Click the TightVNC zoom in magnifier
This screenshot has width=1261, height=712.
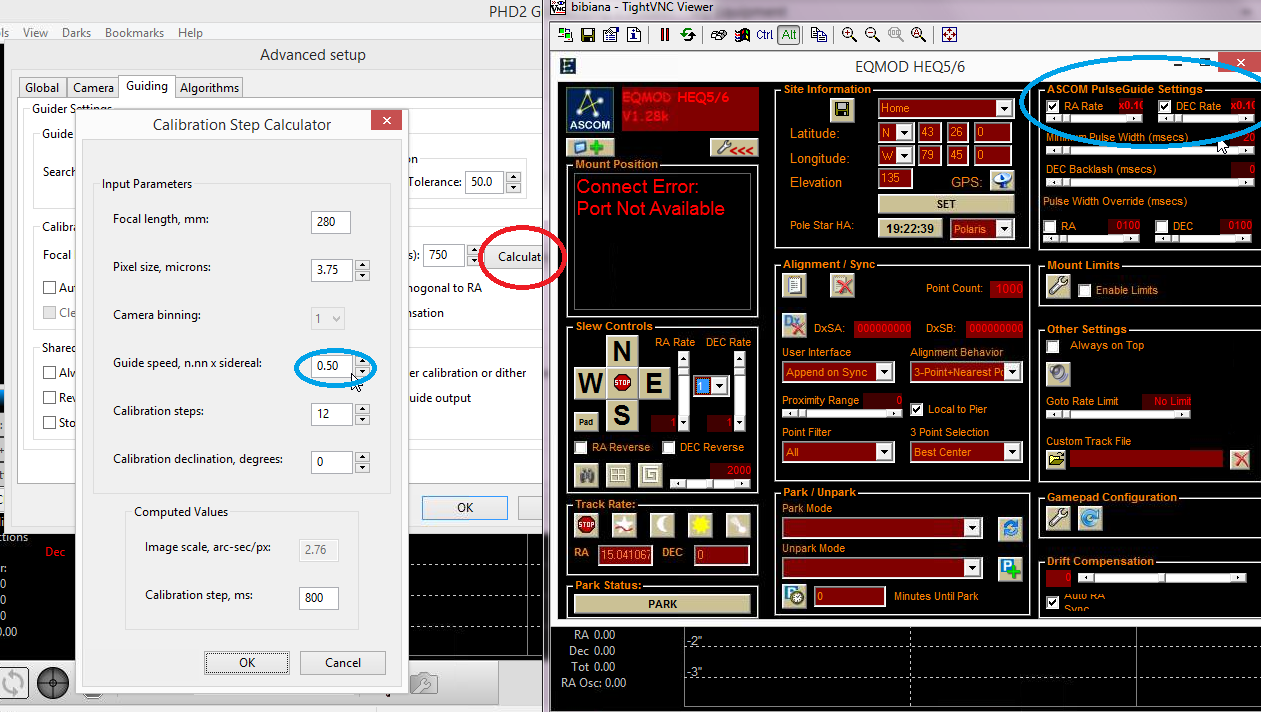coord(849,35)
